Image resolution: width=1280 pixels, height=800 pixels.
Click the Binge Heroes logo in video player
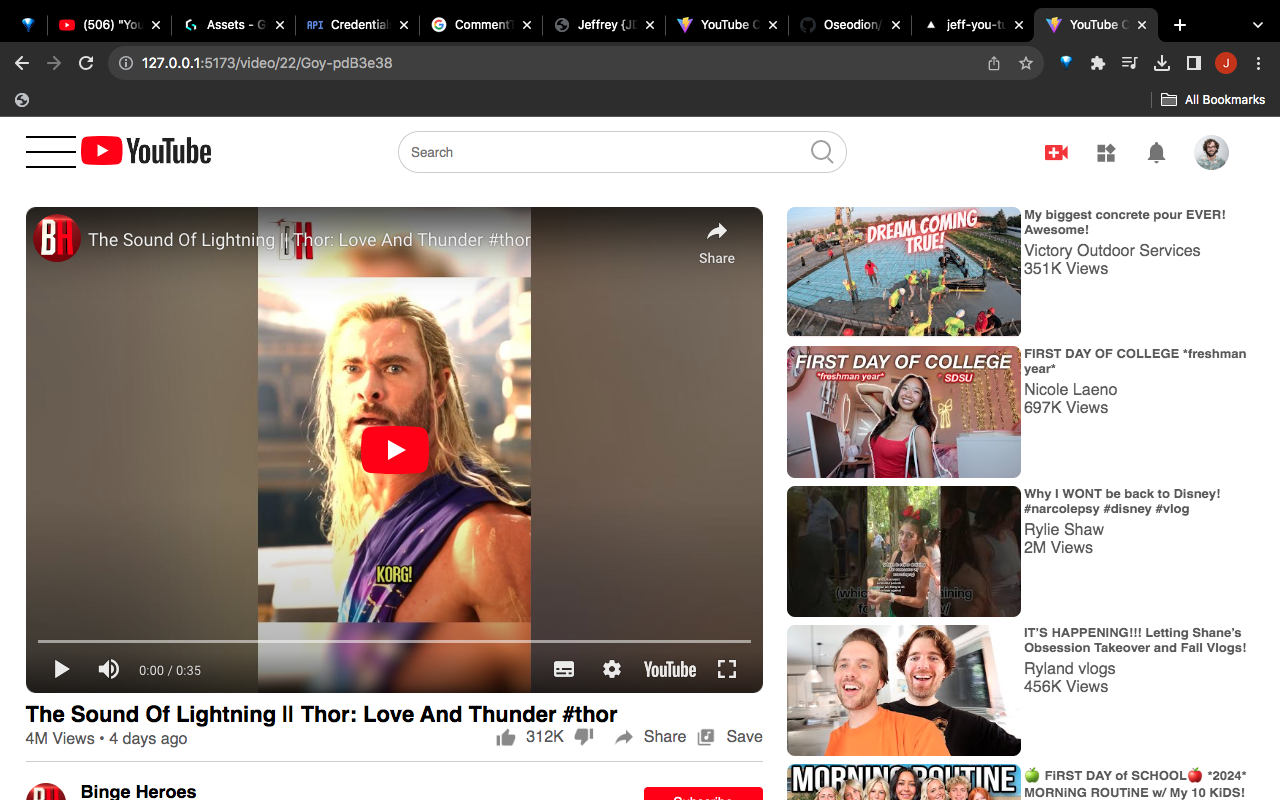57,239
